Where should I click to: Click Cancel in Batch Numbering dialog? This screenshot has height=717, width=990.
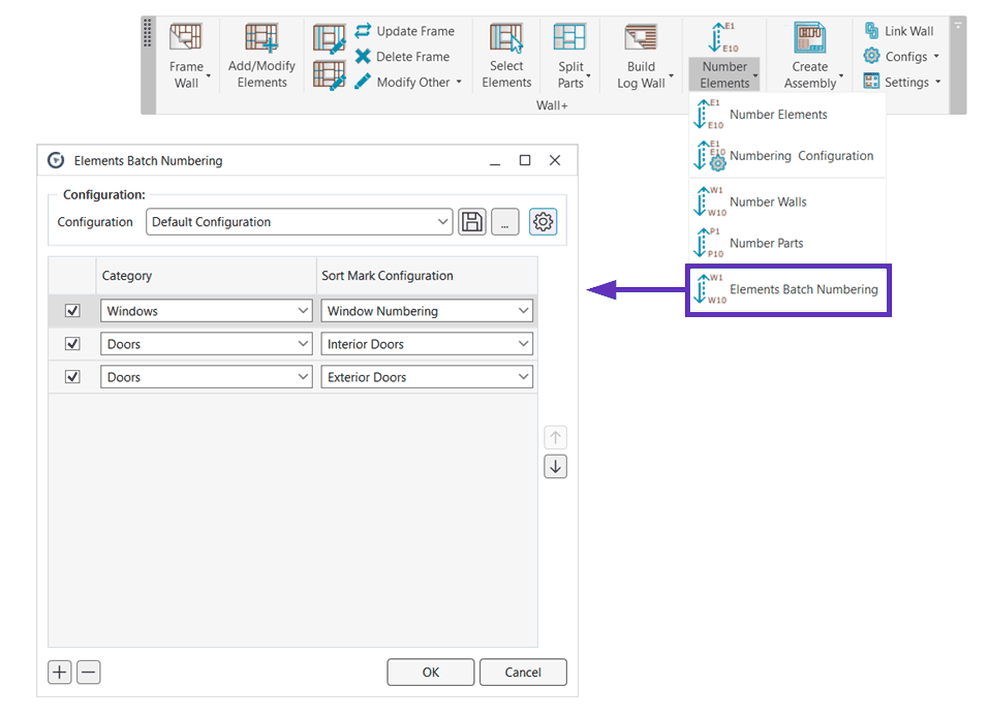click(x=523, y=672)
